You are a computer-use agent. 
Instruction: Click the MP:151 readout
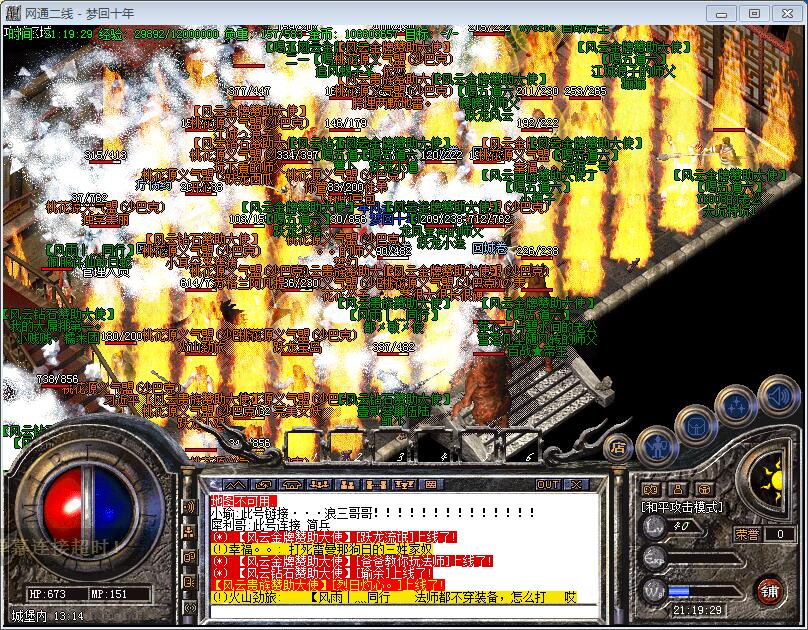[x=109, y=594]
